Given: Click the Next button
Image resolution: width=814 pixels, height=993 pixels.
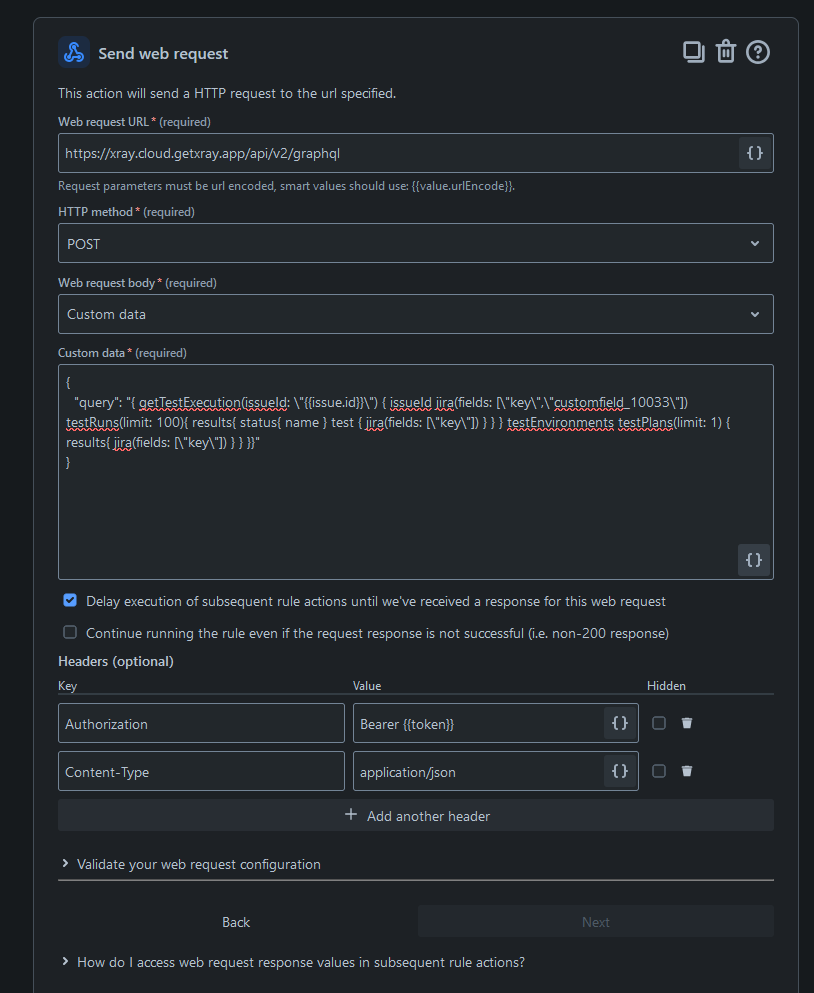Looking at the screenshot, I should (595, 921).
